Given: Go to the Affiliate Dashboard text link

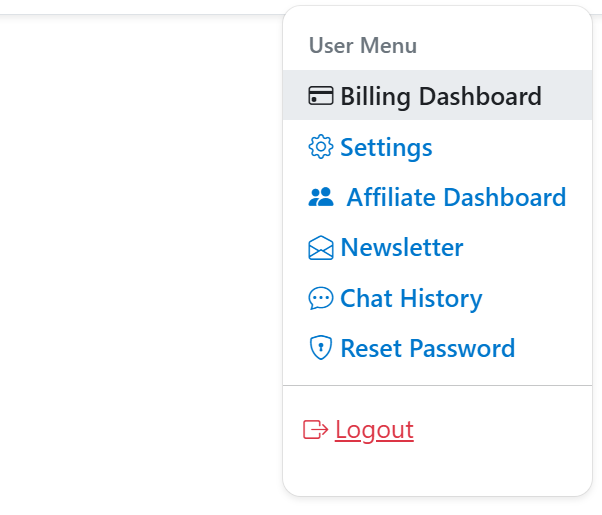Looking at the screenshot, I should coord(456,197).
